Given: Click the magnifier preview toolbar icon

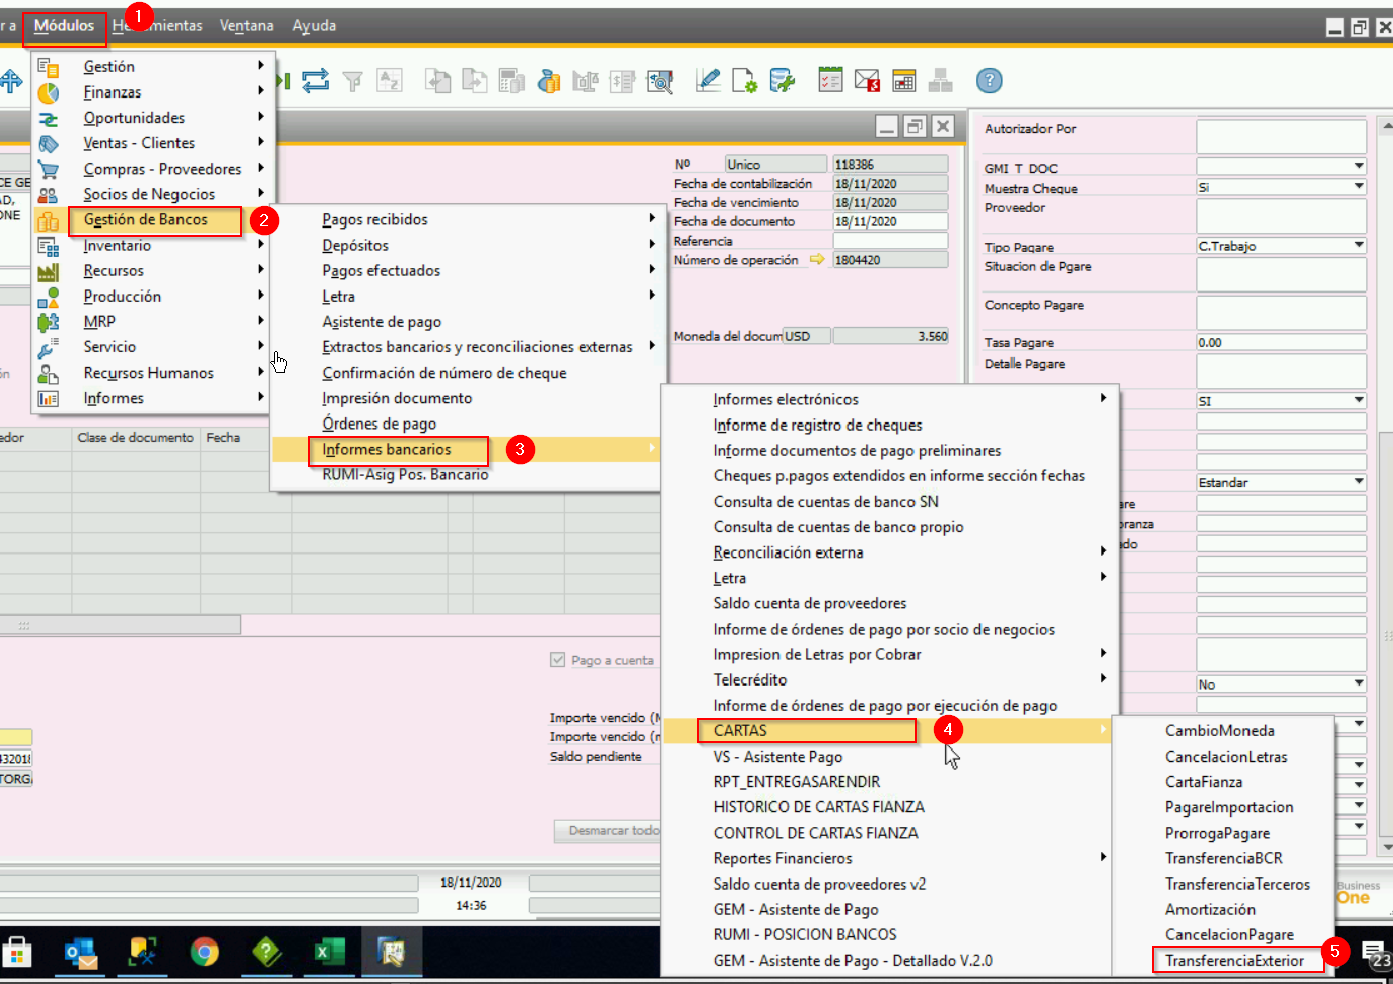Looking at the screenshot, I should [x=660, y=81].
